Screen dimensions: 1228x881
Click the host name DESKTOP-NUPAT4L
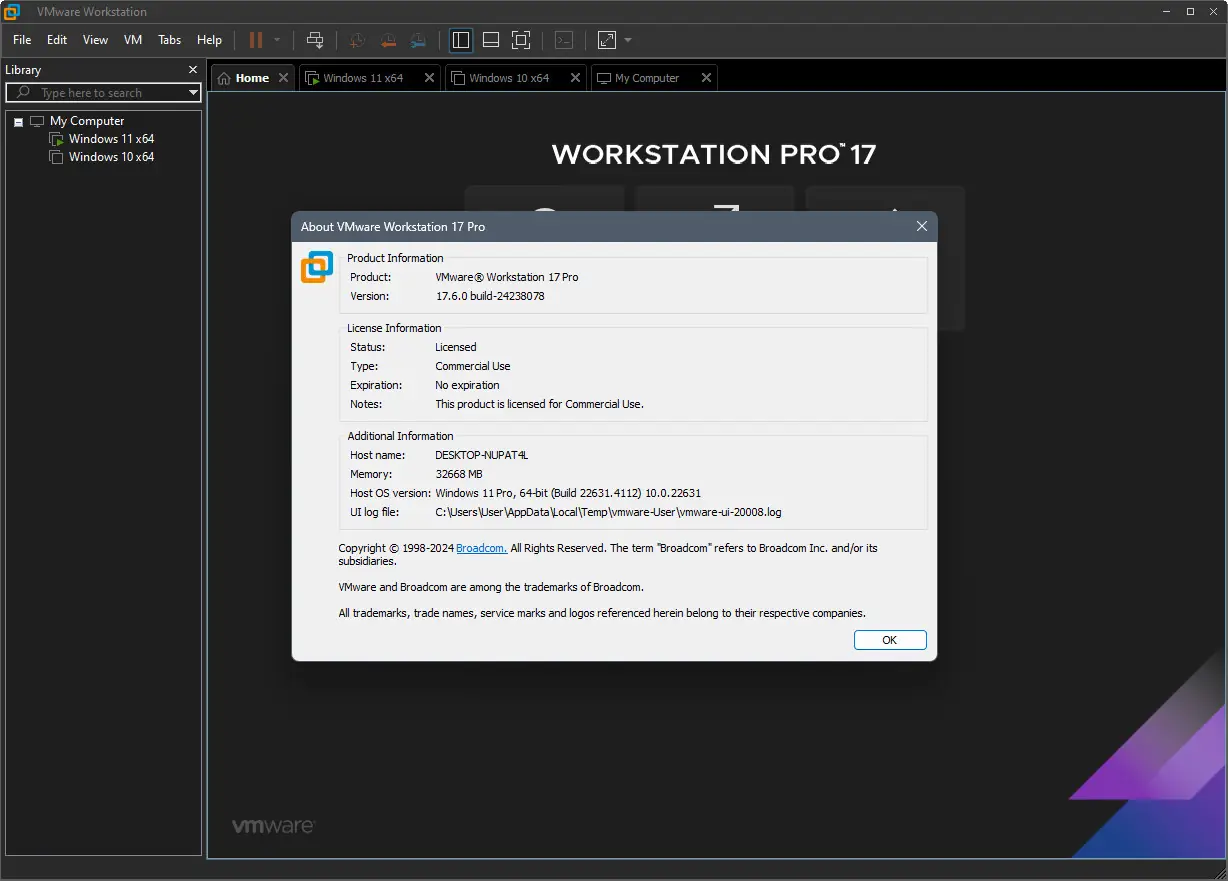tap(481, 455)
